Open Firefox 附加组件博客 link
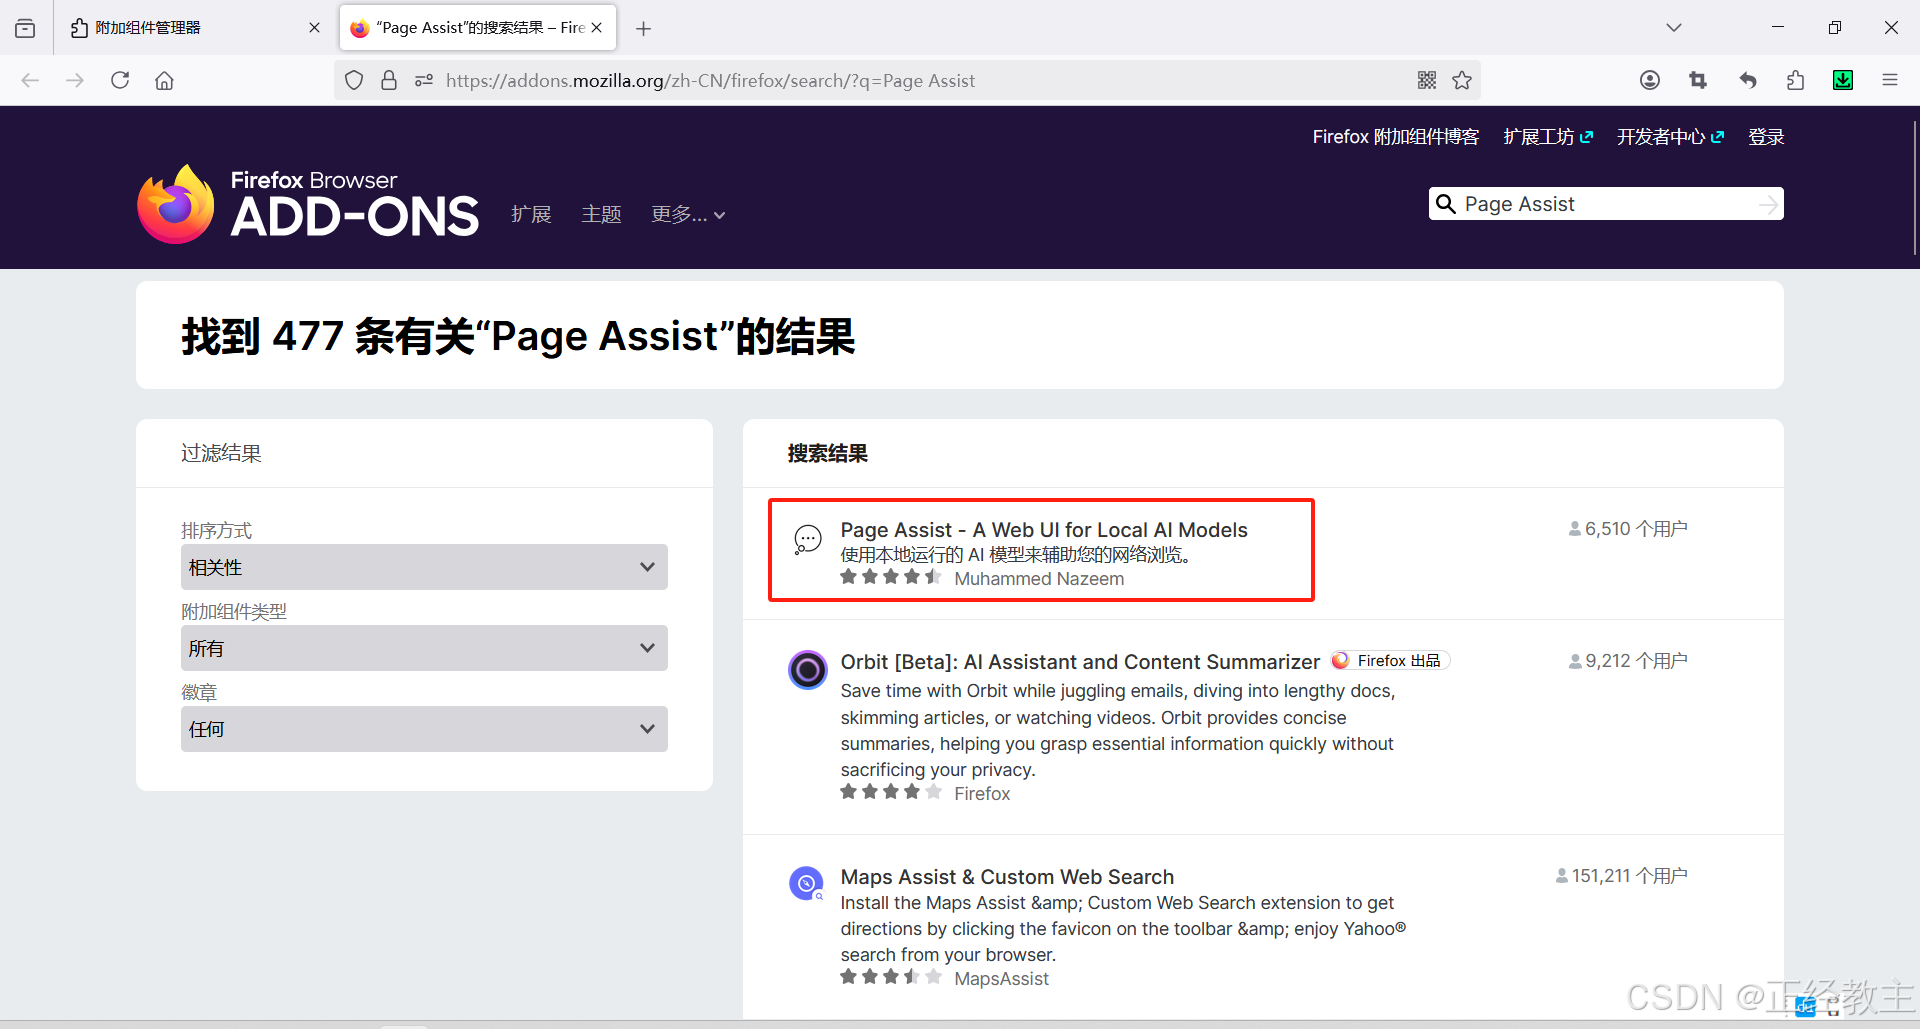Screen dimensions: 1920x1029 click(1395, 137)
